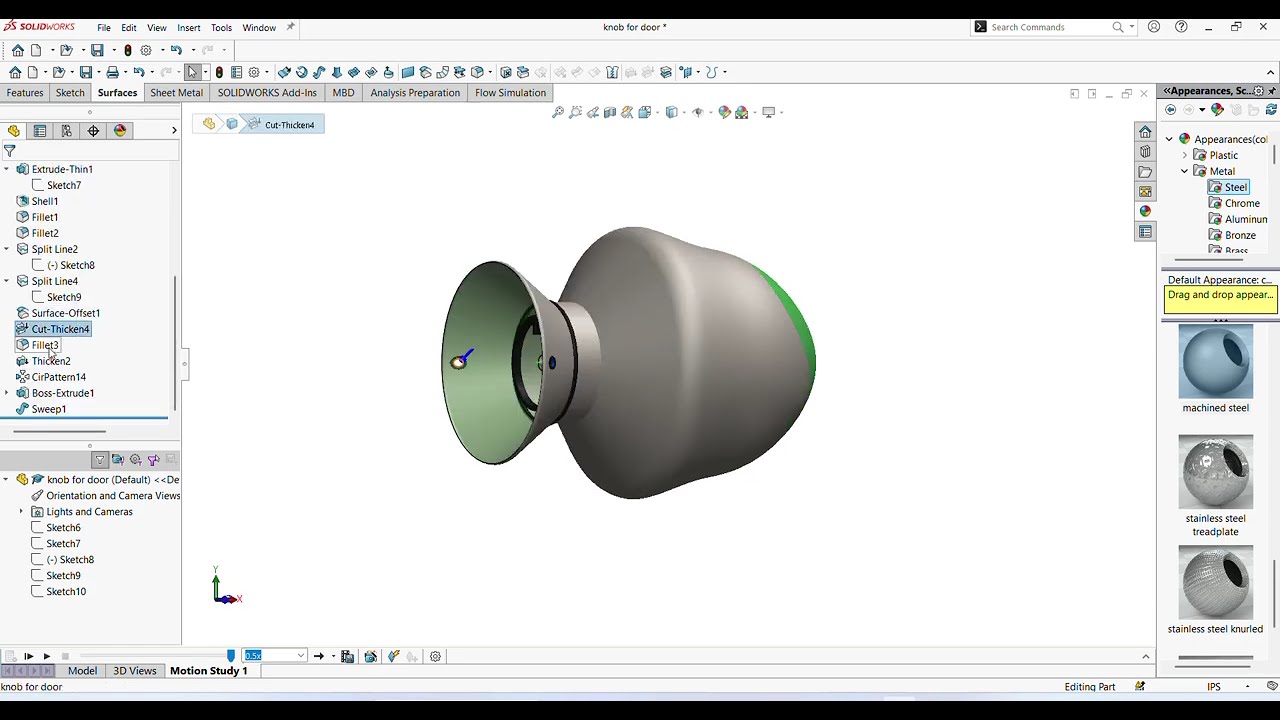
Task: Pin the Appearances task pane
Action: pos(1272,91)
